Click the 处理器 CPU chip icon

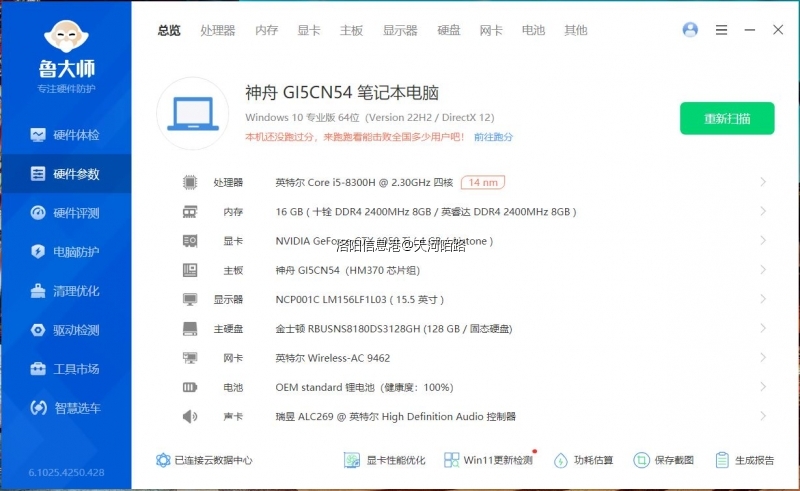click(190, 182)
